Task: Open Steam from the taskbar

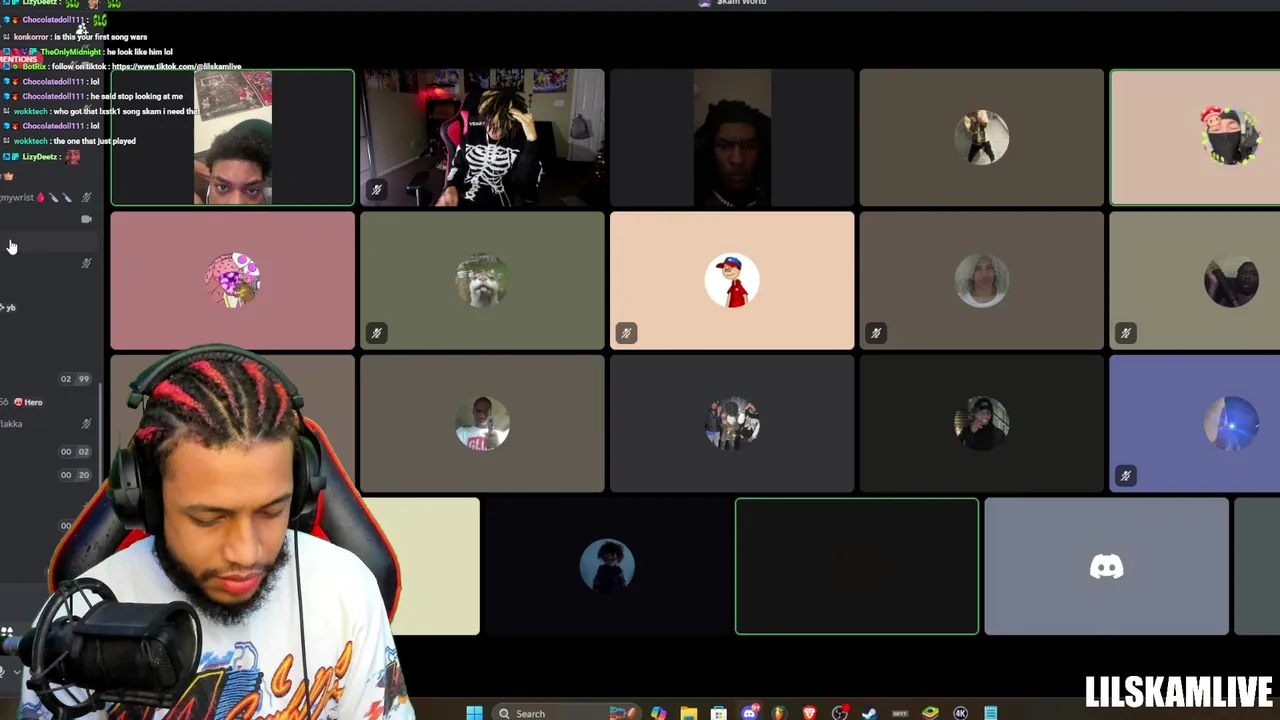Action: [x=869, y=713]
